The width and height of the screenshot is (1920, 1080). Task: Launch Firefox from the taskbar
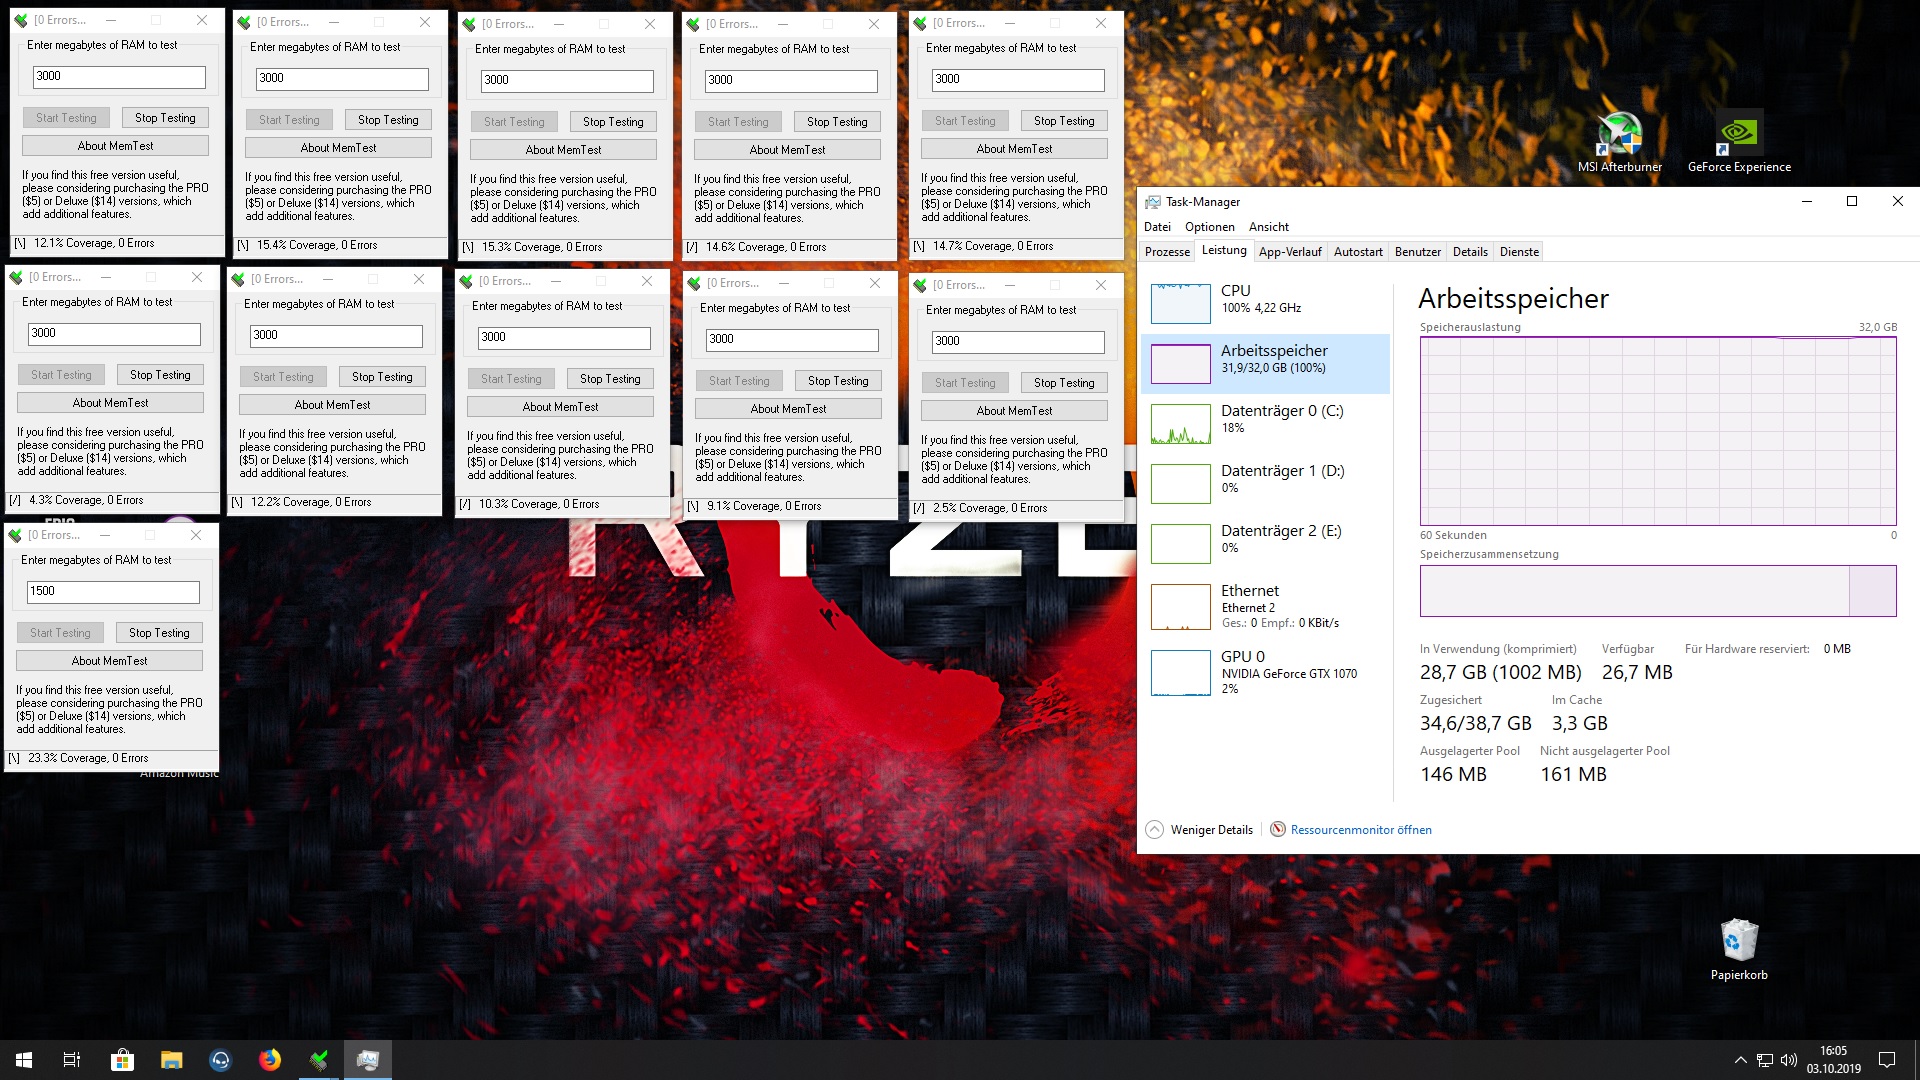[x=270, y=1060]
